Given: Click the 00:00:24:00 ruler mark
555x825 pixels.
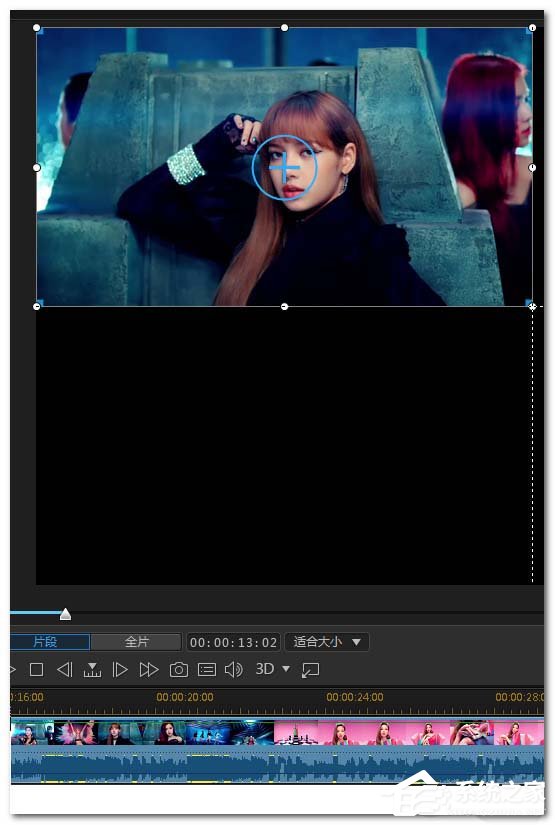Looking at the screenshot, I should tap(355, 697).
